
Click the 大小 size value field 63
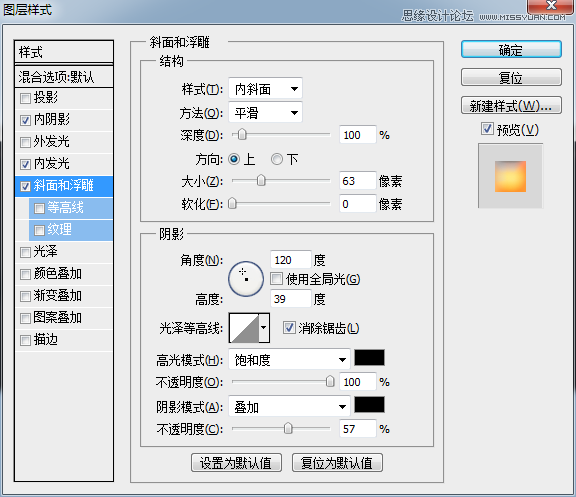coord(358,181)
